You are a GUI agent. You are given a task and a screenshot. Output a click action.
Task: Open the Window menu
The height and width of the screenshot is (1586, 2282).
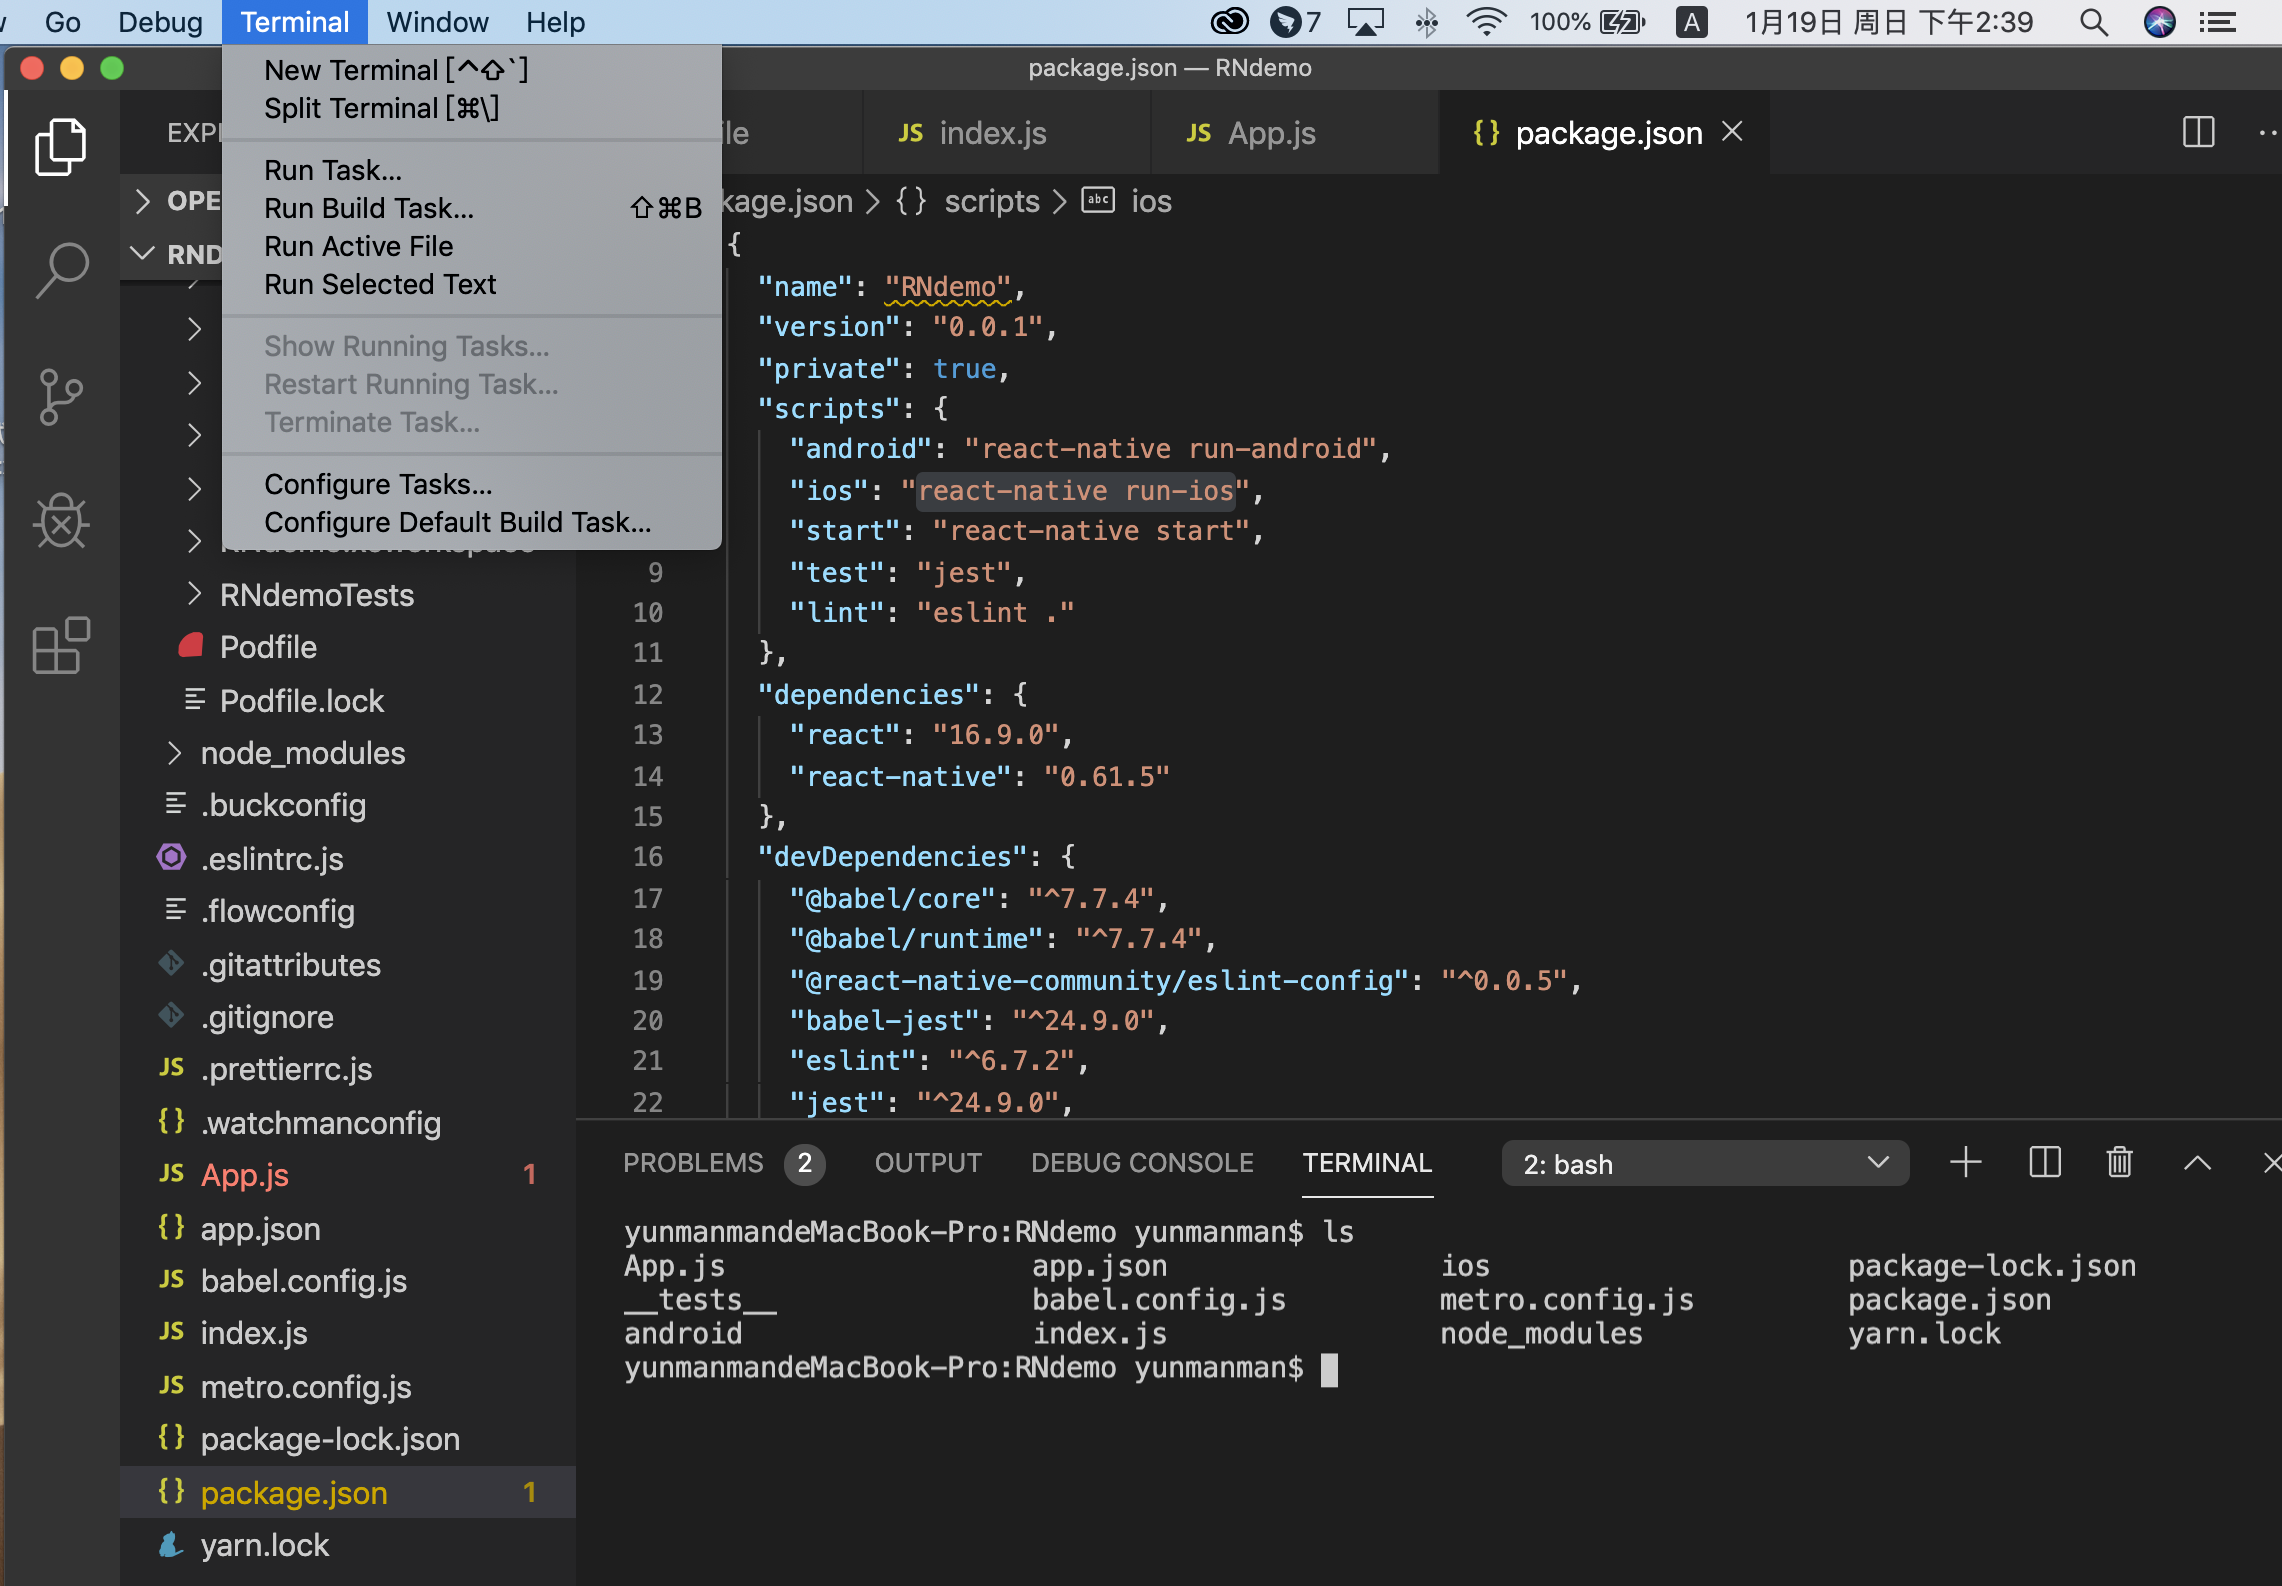[437, 22]
